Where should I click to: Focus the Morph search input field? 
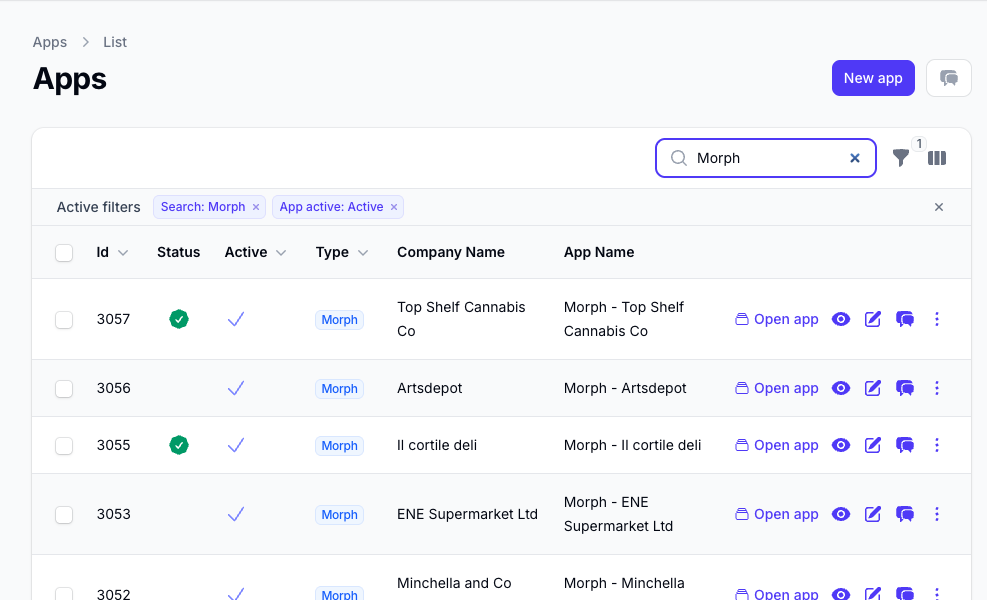tap(768, 158)
